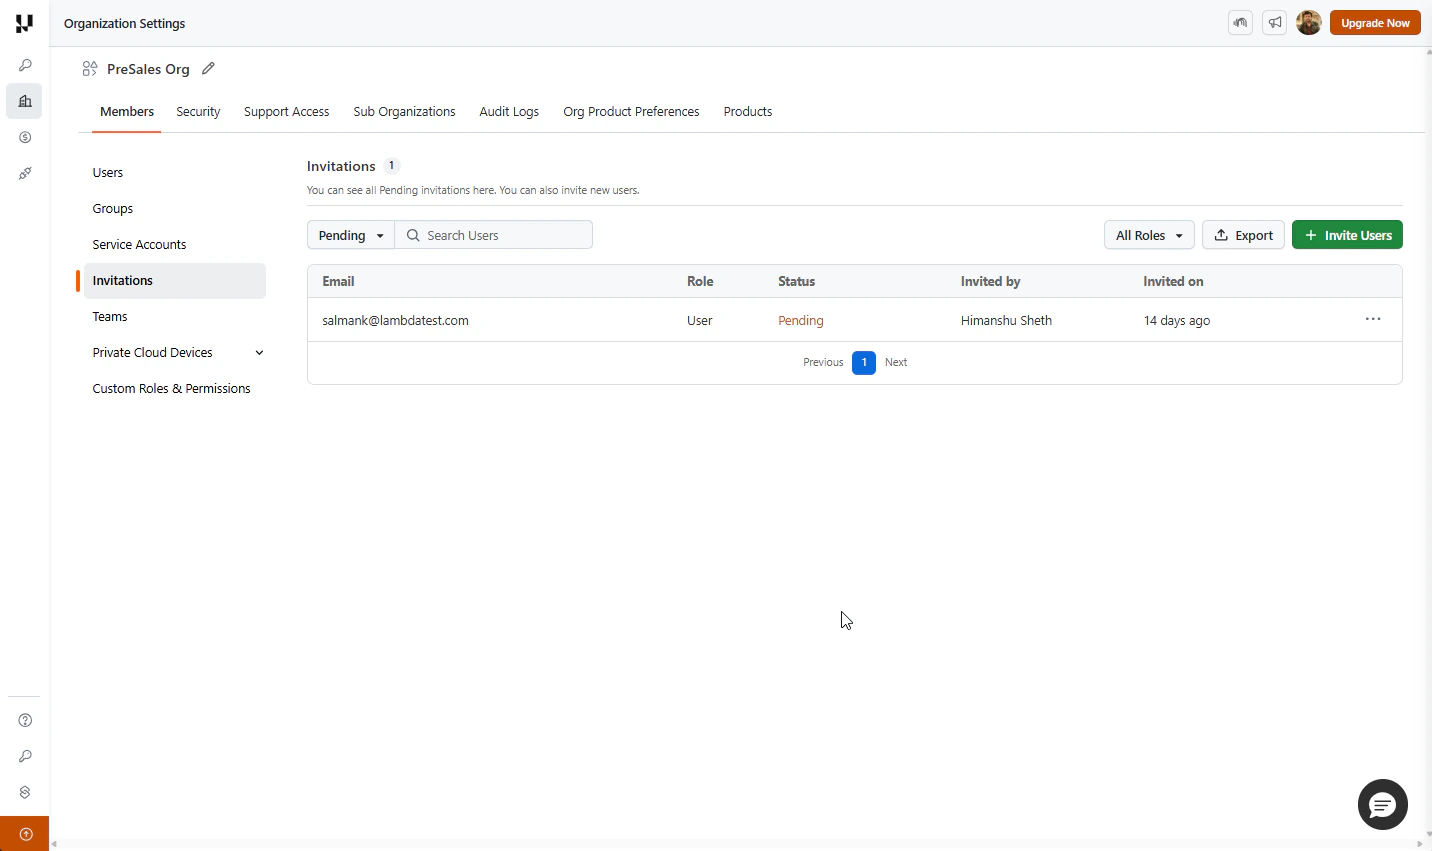The width and height of the screenshot is (1432, 851).
Task: Click the horizontal scrollbar left arrow
Action: [x=54, y=845]
